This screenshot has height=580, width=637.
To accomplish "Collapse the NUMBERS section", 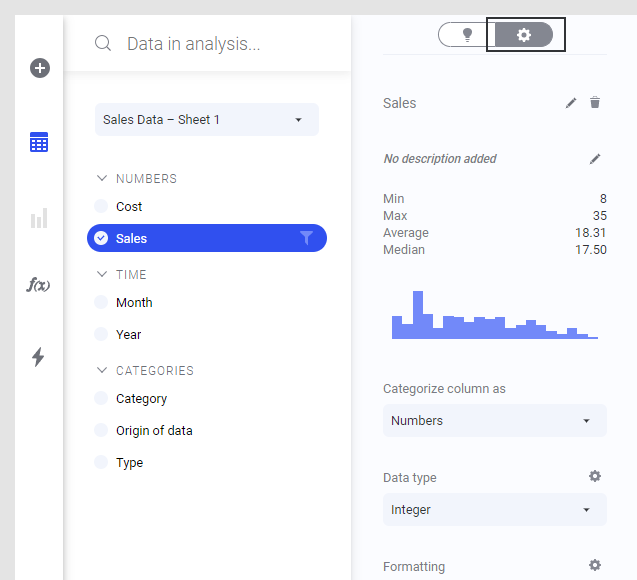I will (101, 178).
